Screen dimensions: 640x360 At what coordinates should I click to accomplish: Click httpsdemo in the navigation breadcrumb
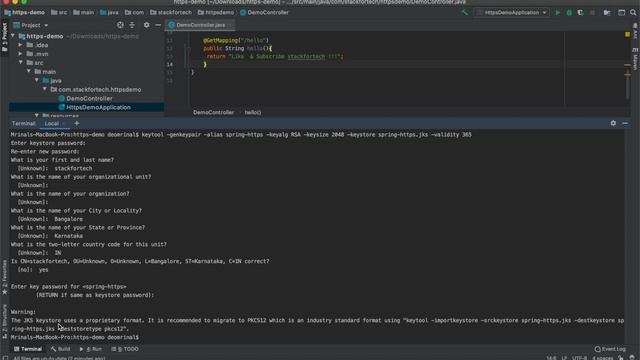(216, 13)
